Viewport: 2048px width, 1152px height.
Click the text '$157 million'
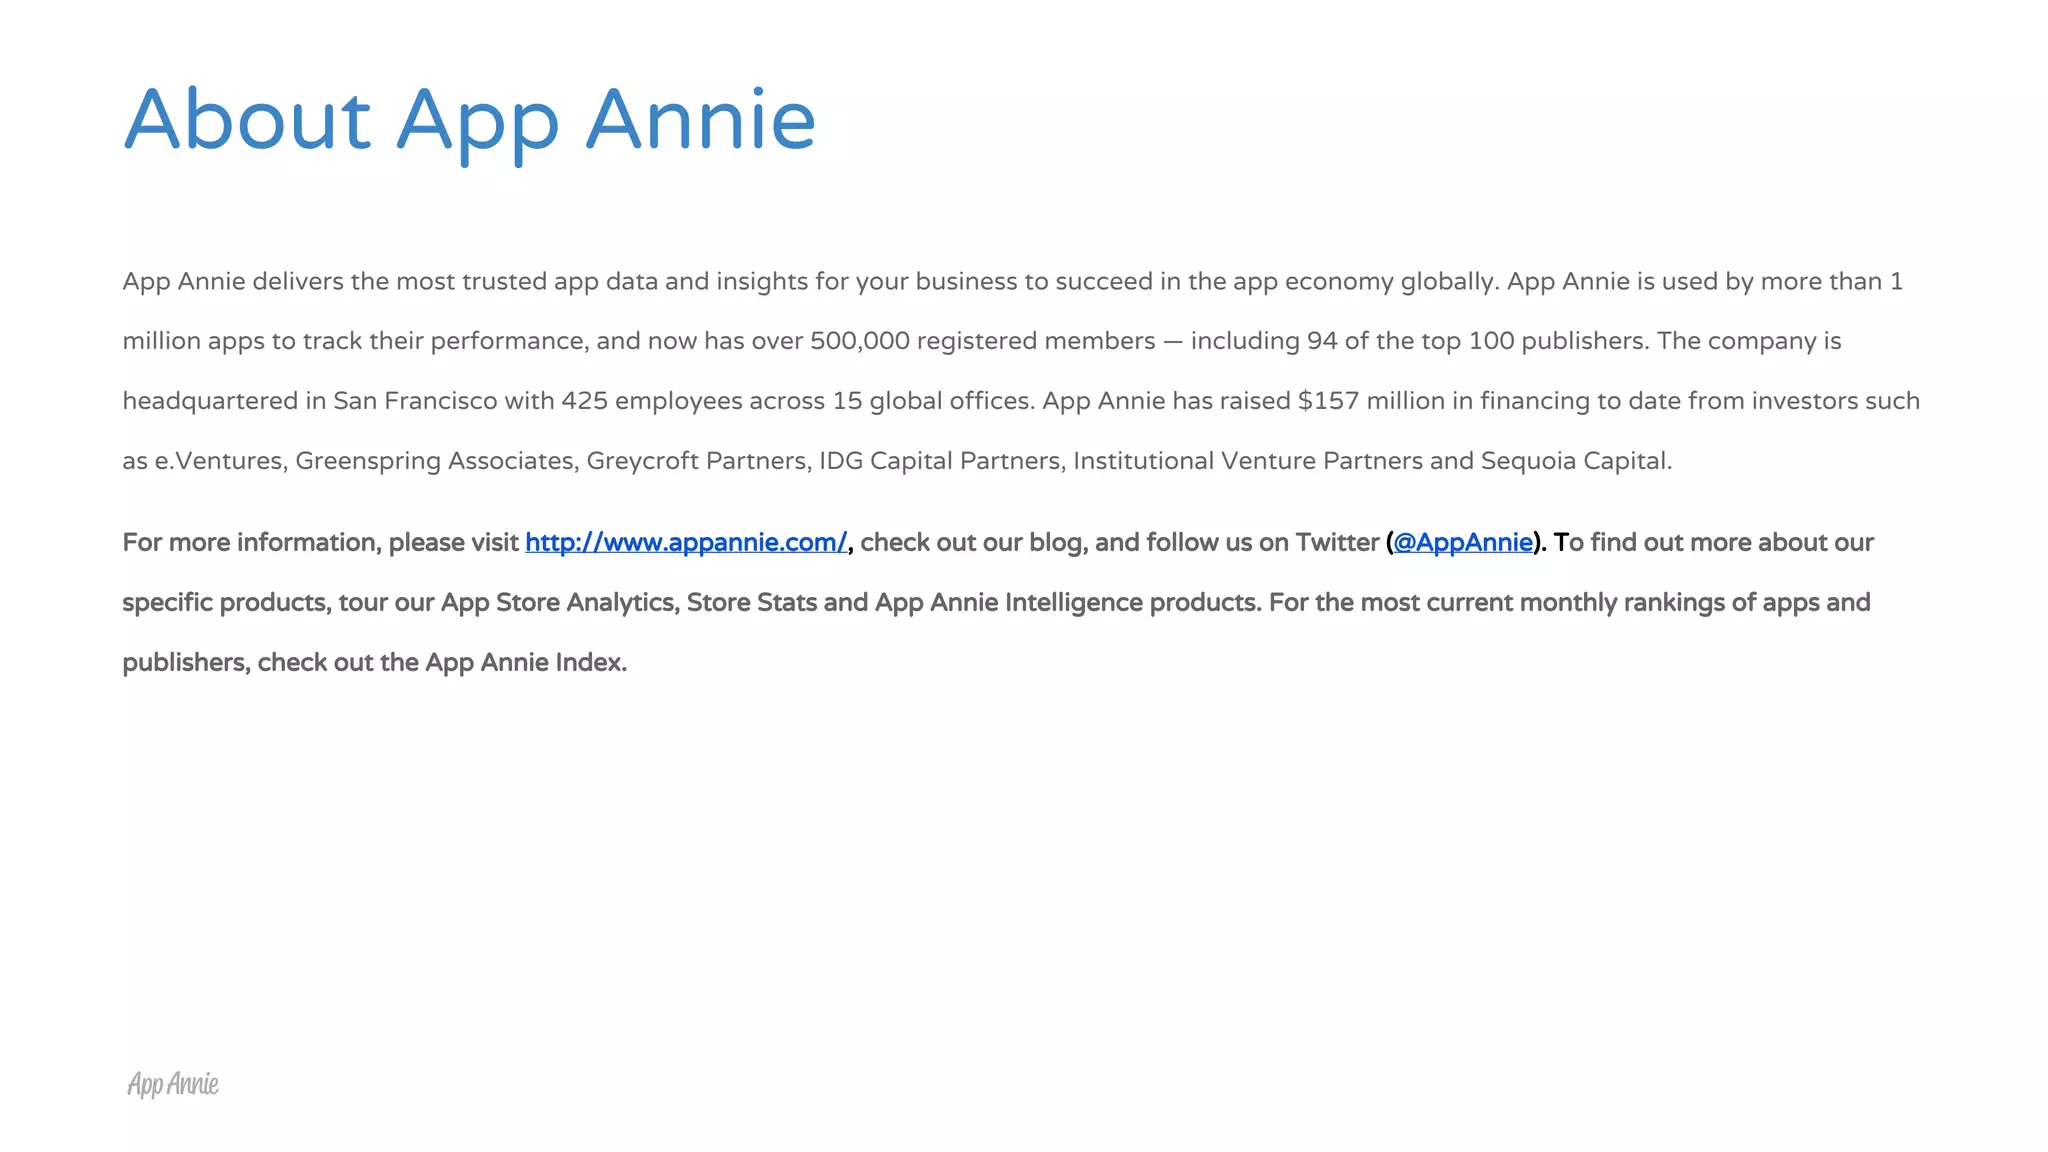(x=1372, y=401)
